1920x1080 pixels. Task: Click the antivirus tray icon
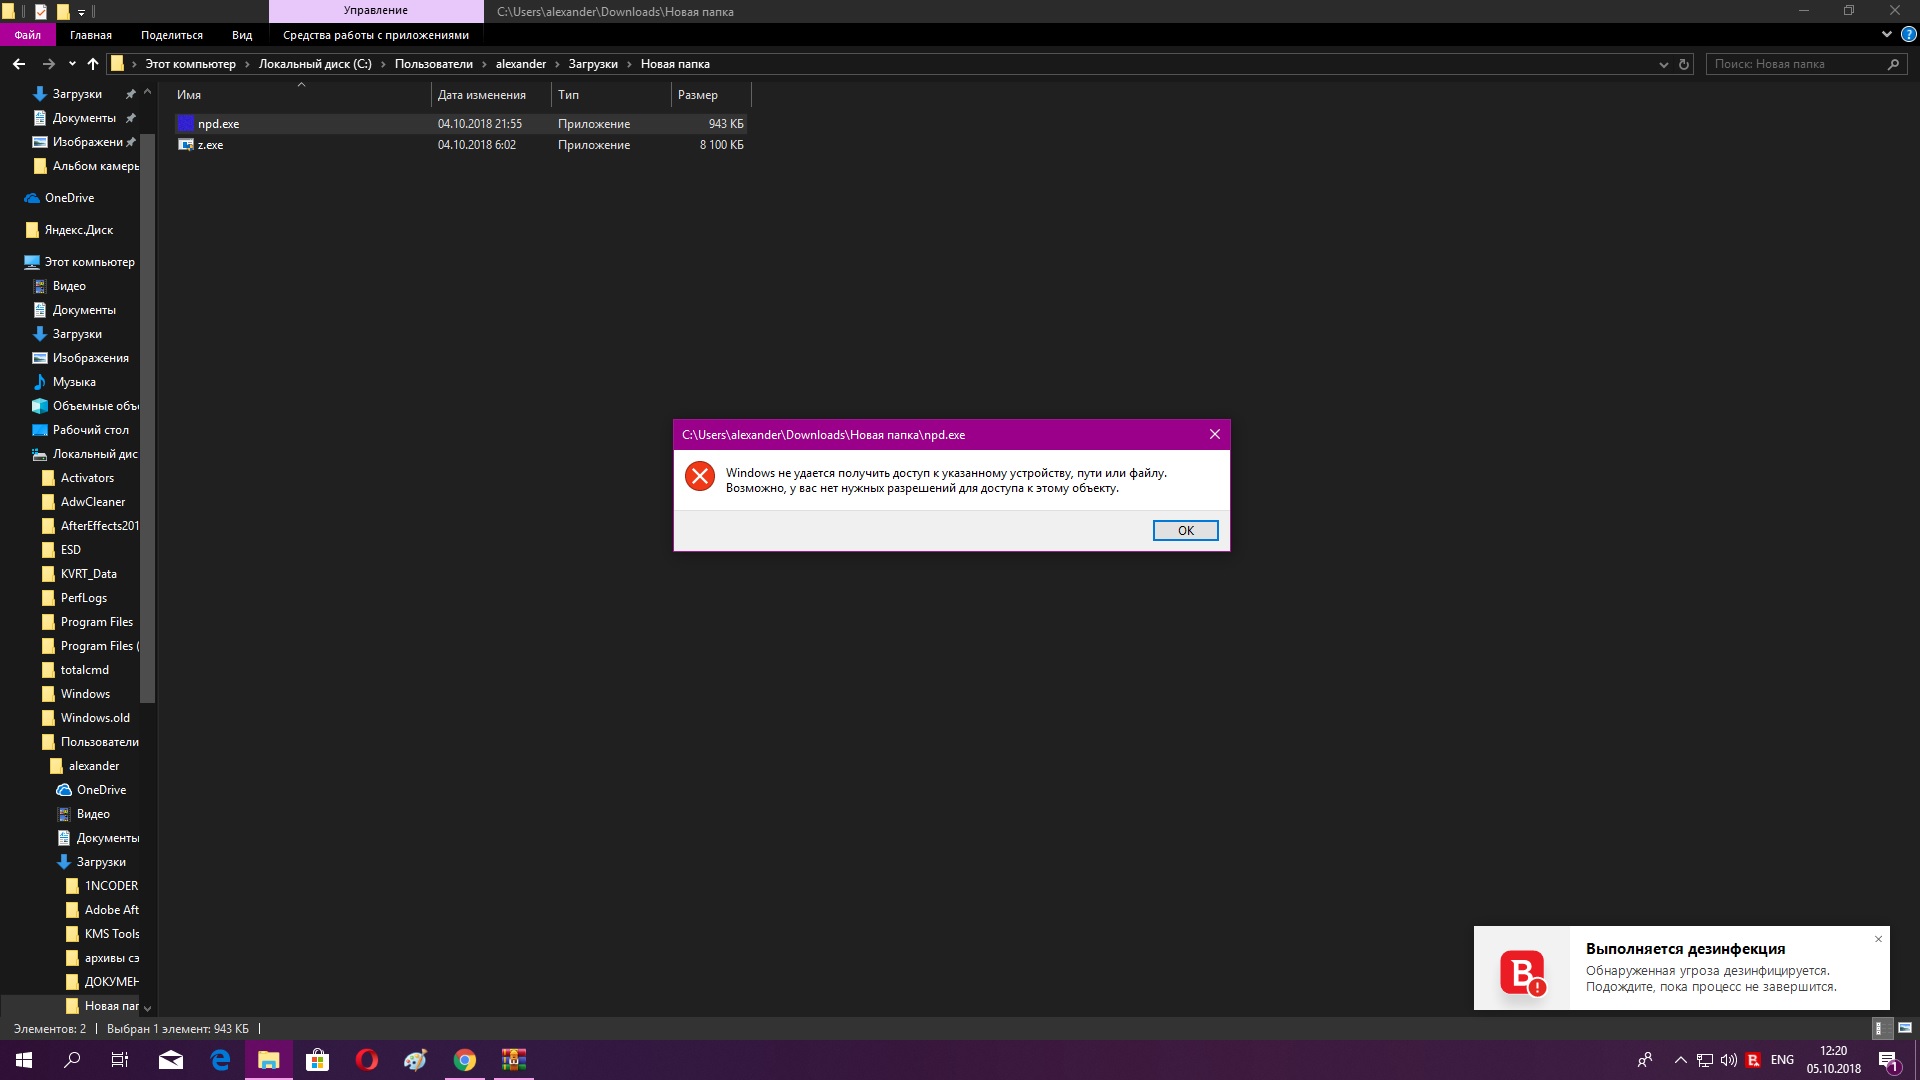1753,1060
